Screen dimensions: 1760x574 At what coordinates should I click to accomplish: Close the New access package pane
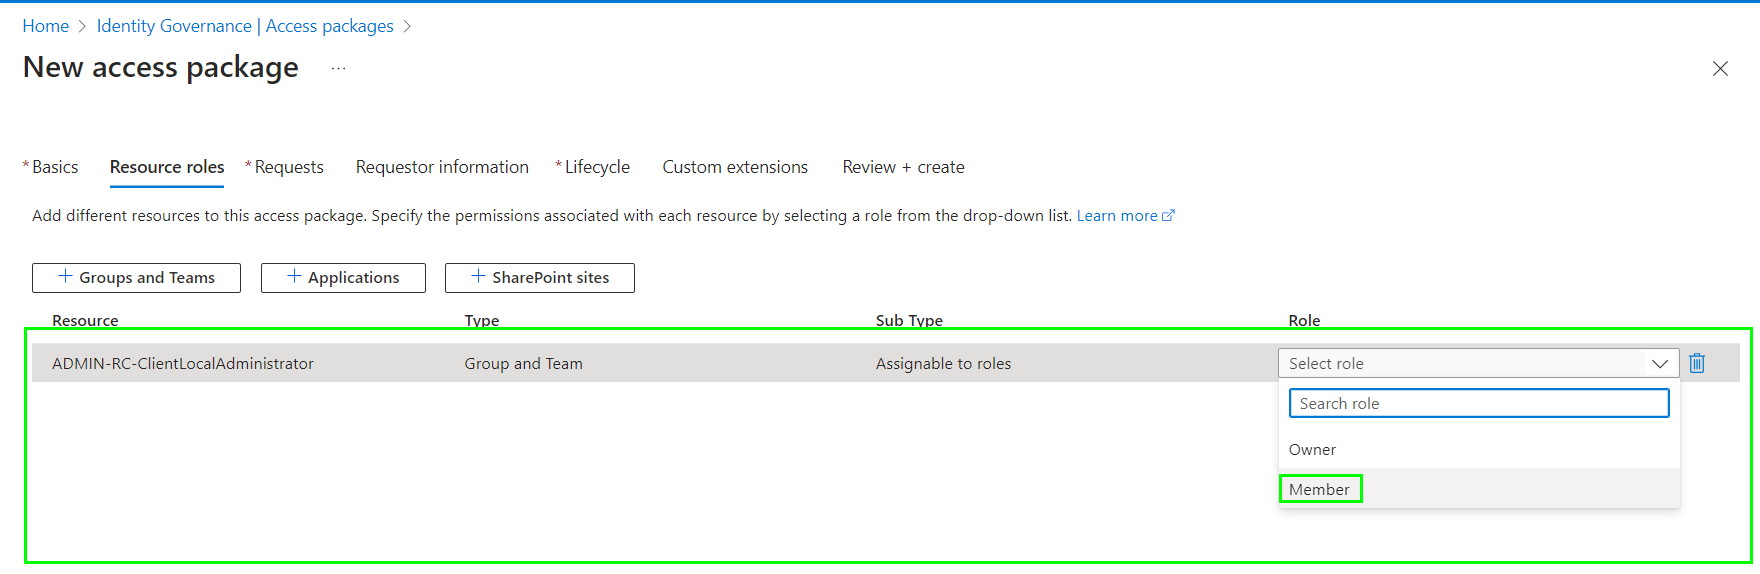tap(1719, 68)
